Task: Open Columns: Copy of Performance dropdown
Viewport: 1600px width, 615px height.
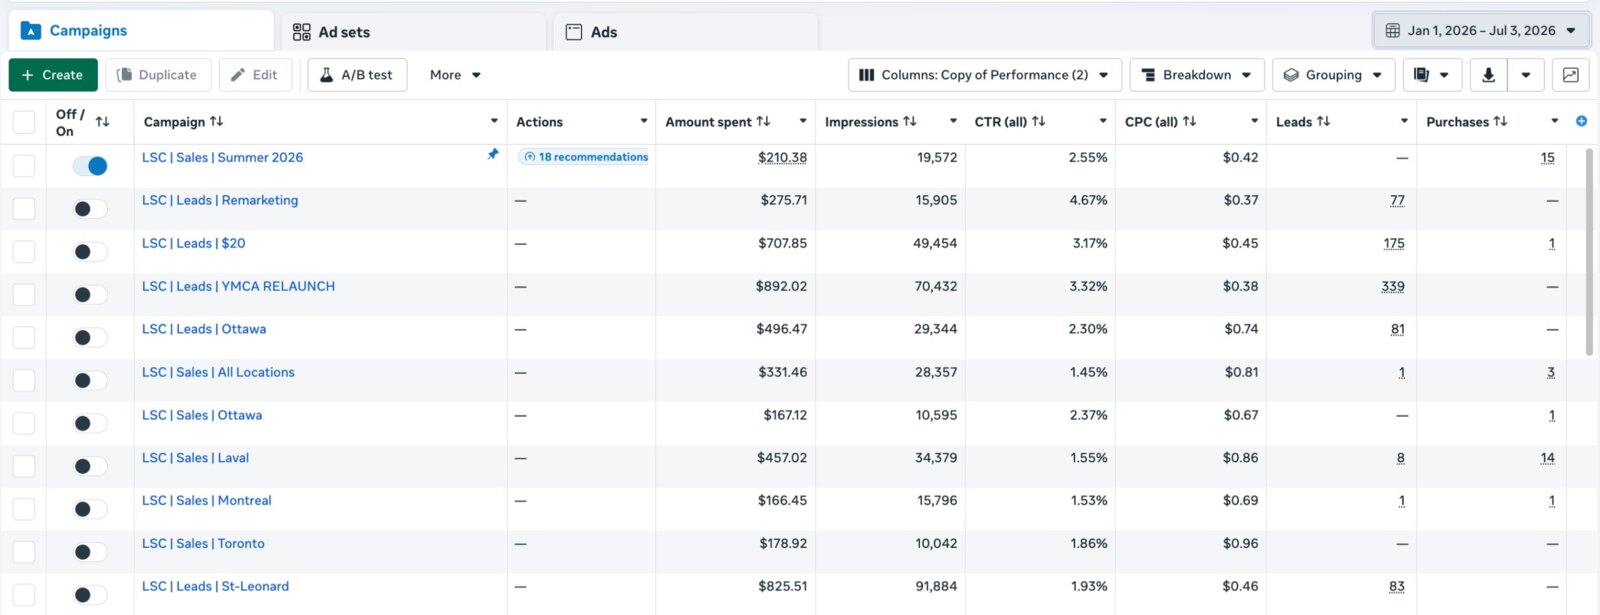Action: click(x=984, y=75)
